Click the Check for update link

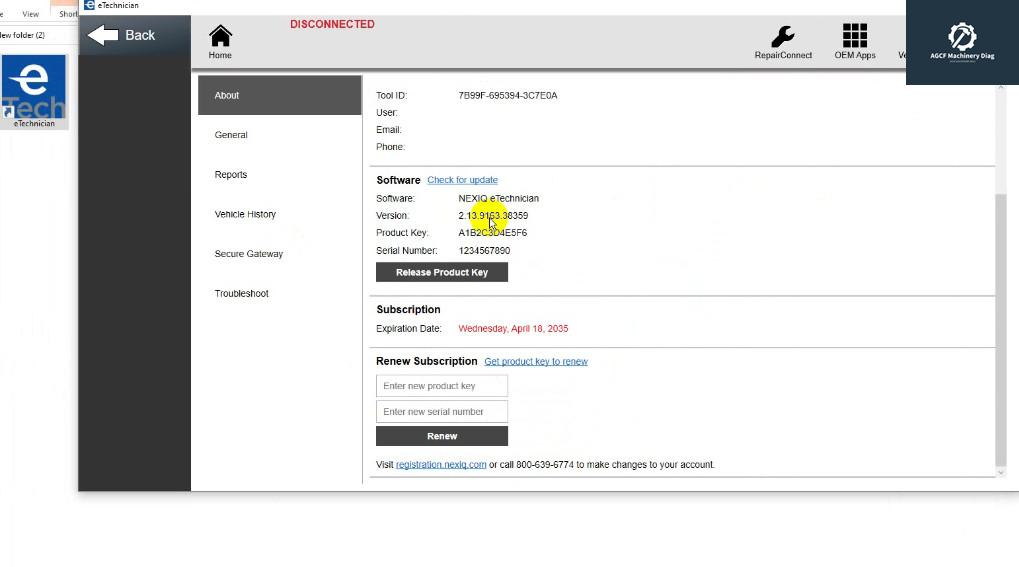(x=462, y=180)
